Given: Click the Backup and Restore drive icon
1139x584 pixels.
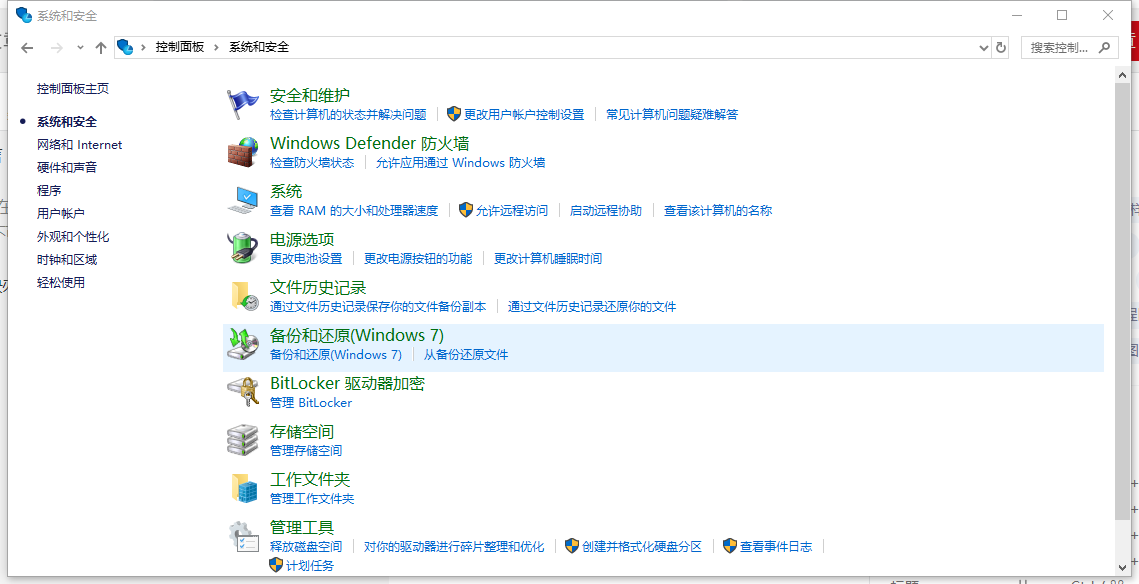Looking at the screenshot, I should pyautogui.click(x=243, y=344).
